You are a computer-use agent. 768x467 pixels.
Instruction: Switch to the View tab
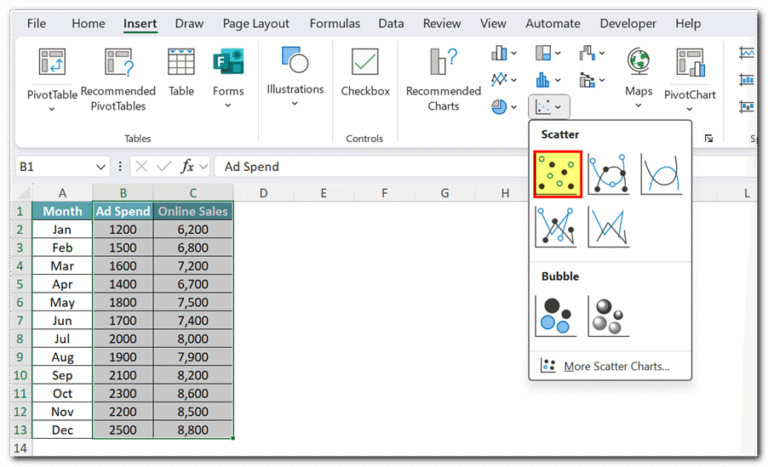[493, 24]
